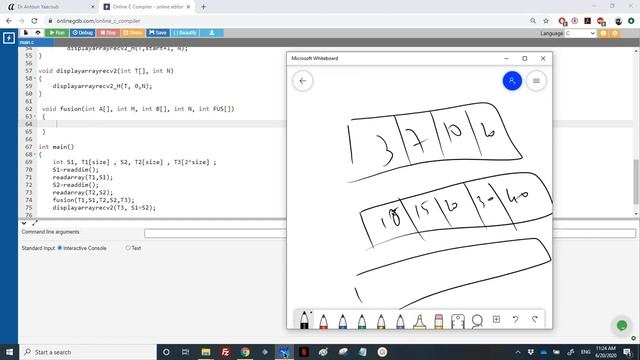Image resolution: width=640 pixels, height=360 pixels.
Task: Click the zoom magnifier icon in the address bar
Action: (x=533, y=21)
